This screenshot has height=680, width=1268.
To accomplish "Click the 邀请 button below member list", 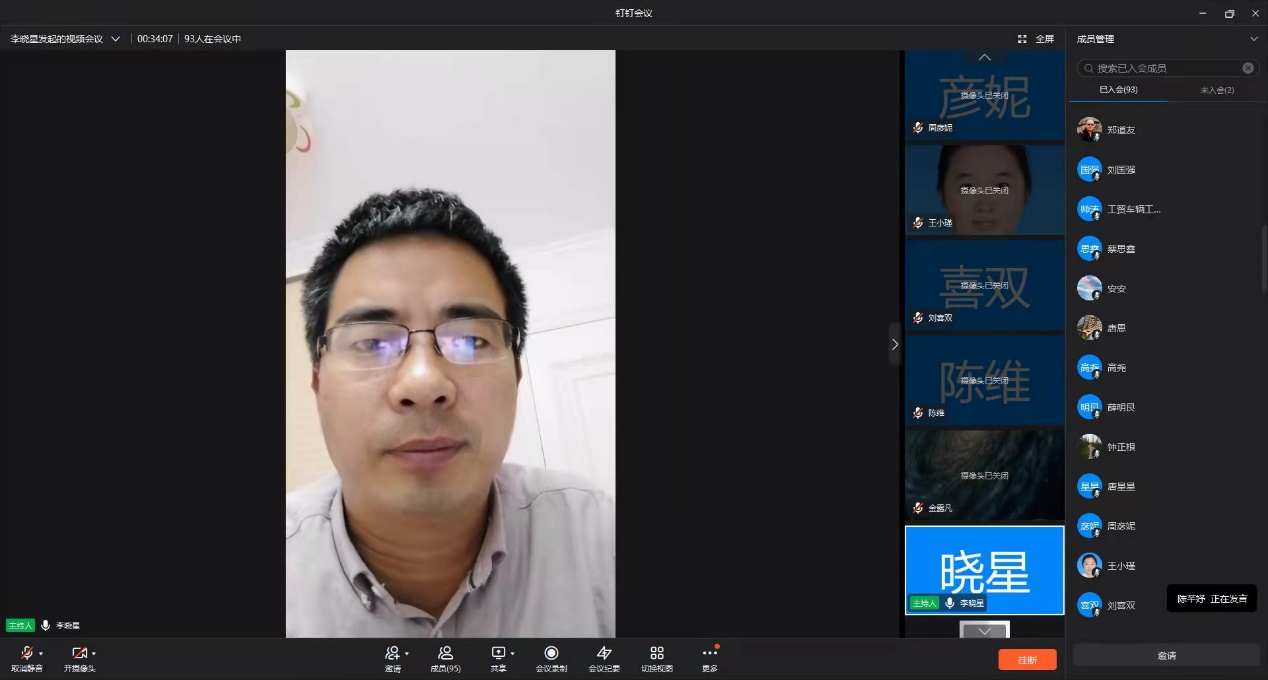I will coord(1166,655).
